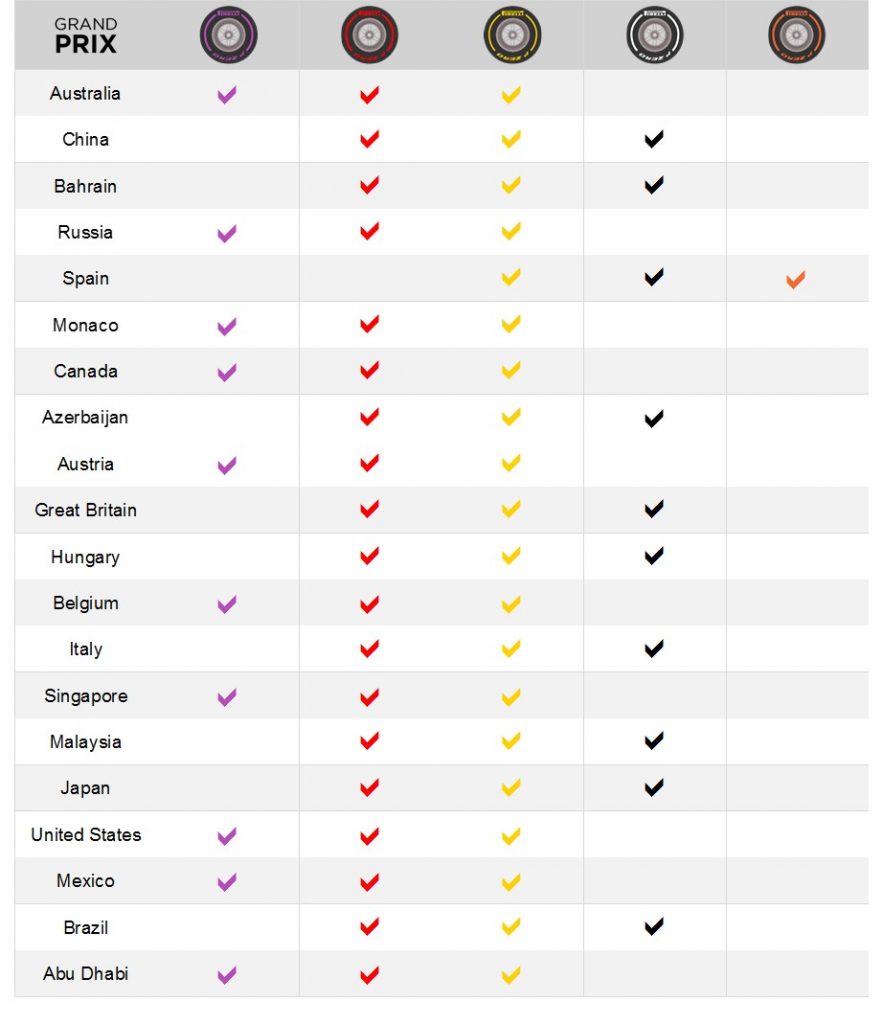This screenshot has width=882, height=1024.
Task: Click the black checkmark in China row
Action: (x=654, y=138)
